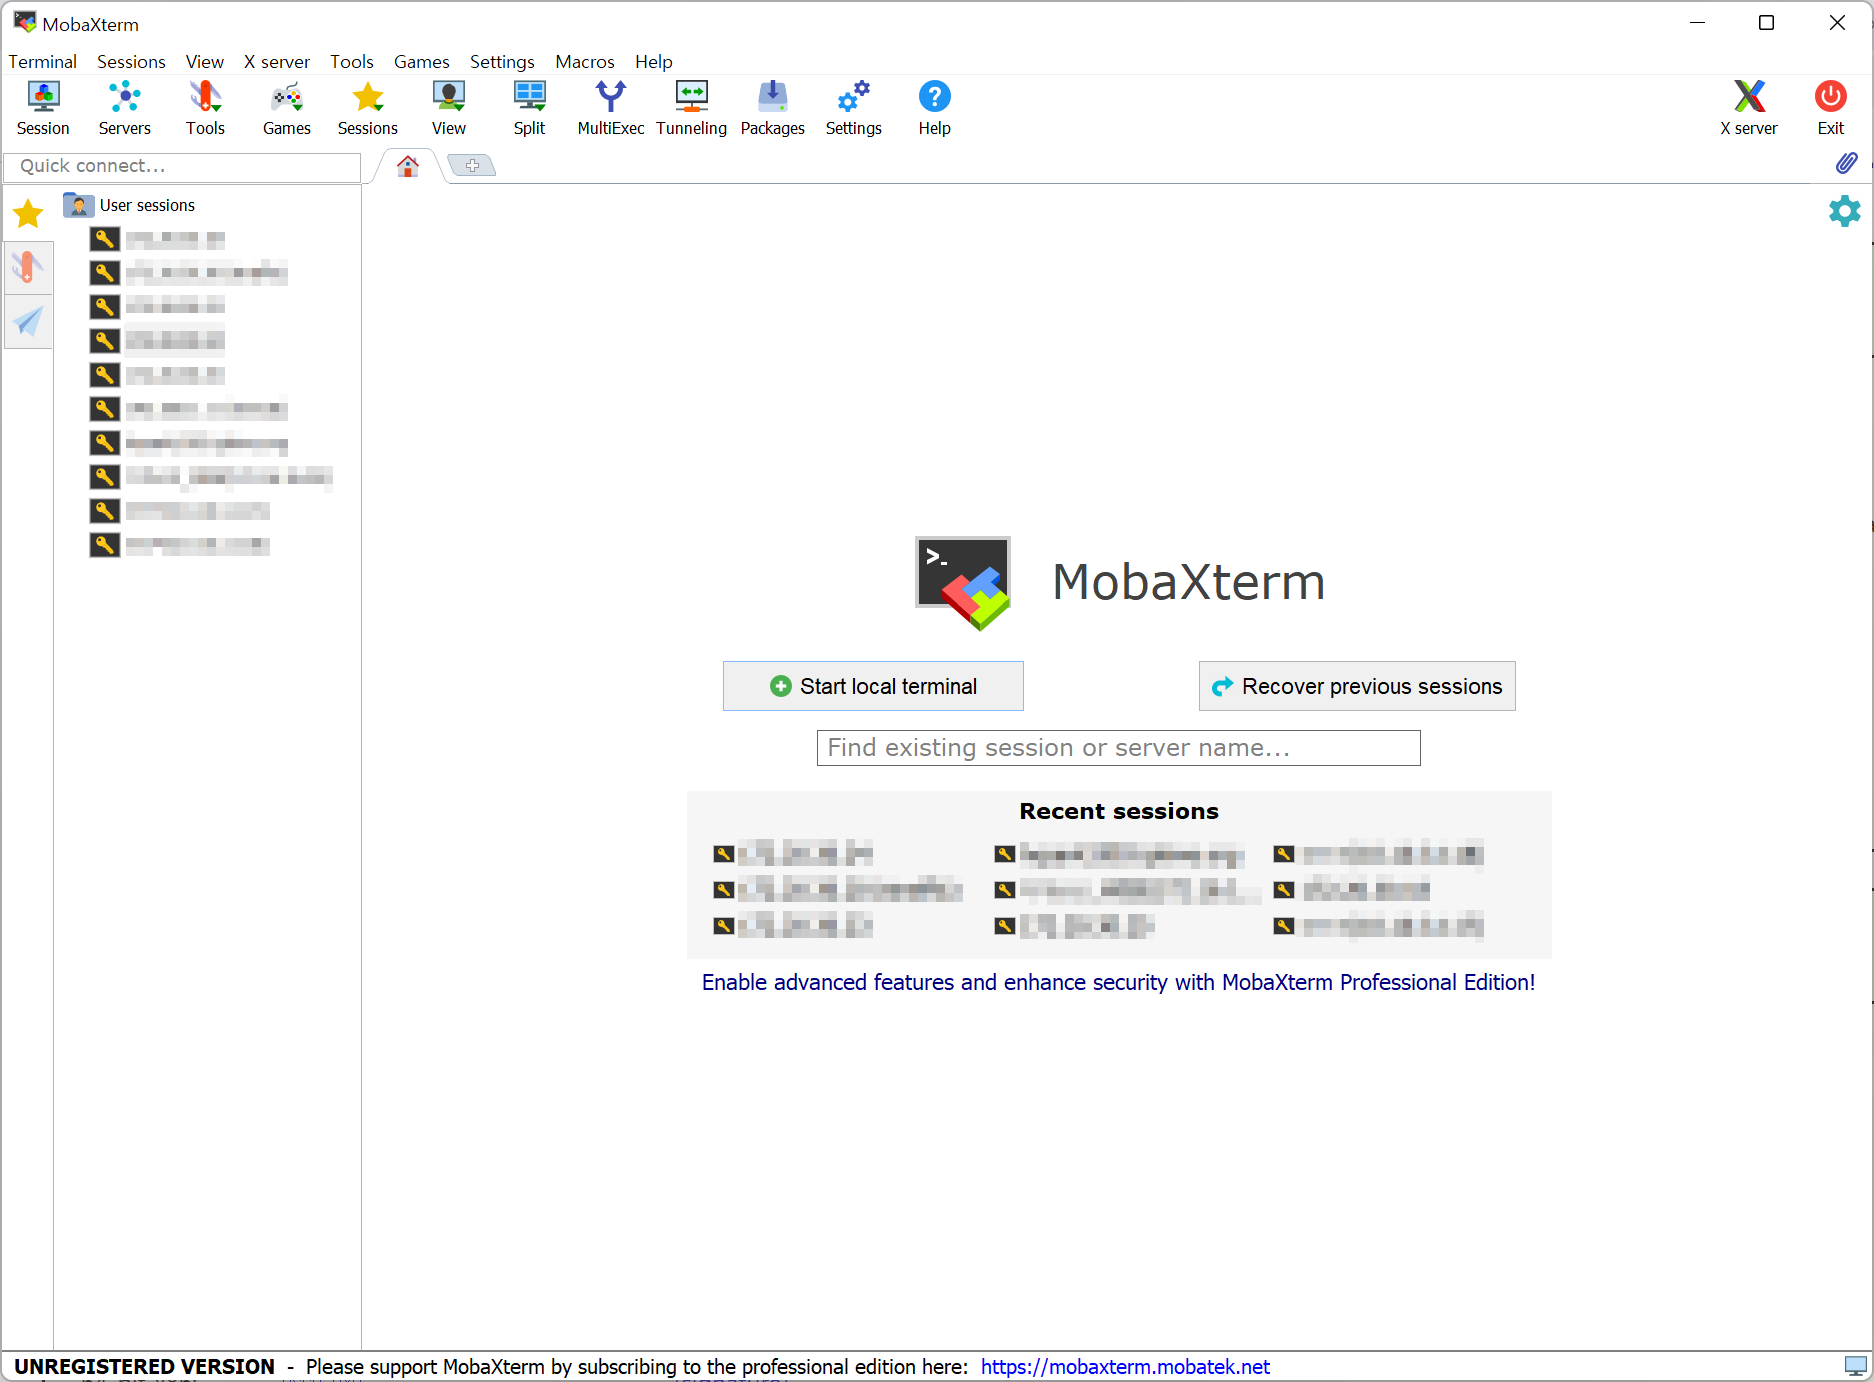Open the Session toolbar button

click(x=43, y=108)
